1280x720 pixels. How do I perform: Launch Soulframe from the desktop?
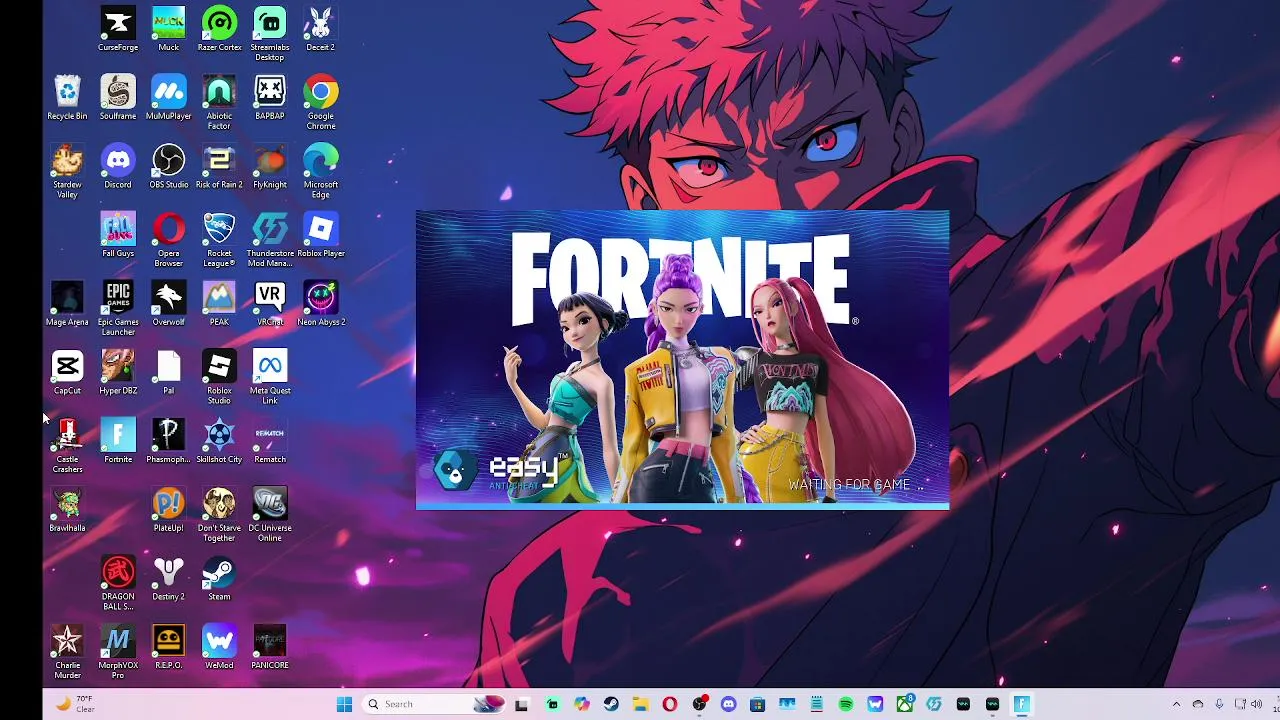coord(118,98)
